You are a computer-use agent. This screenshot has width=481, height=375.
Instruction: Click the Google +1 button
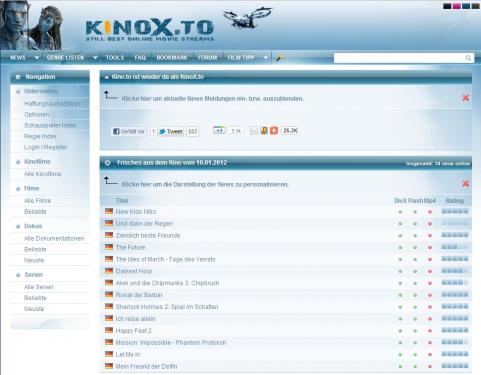pyautogui.click(x=219, y=131)
